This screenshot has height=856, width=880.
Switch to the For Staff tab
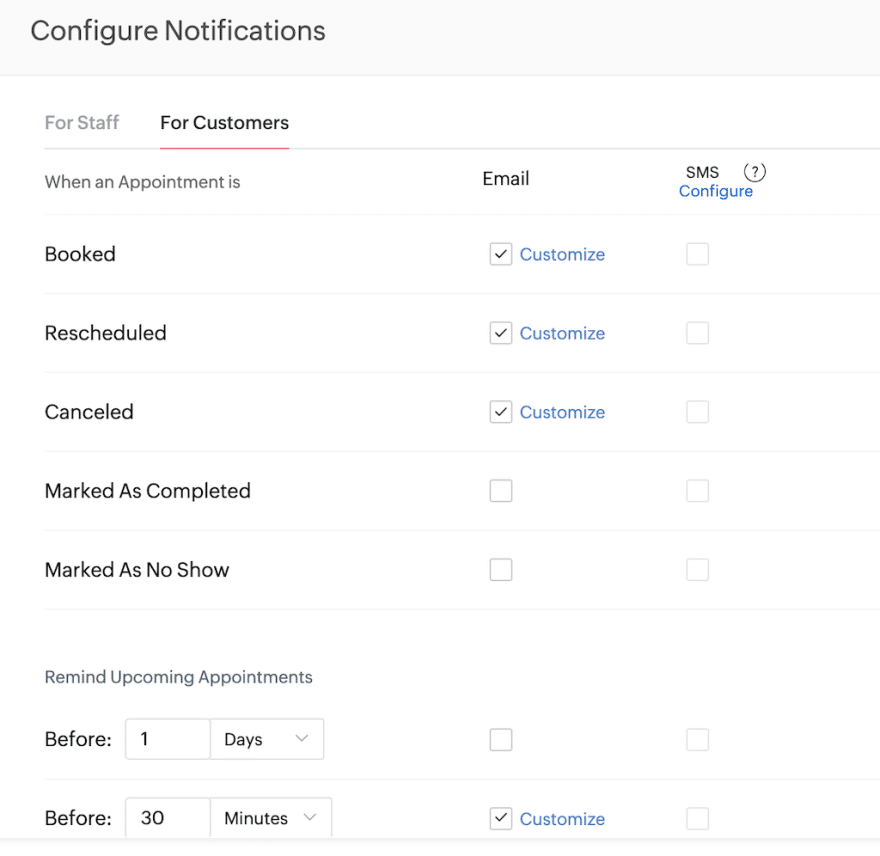point(82,123)
